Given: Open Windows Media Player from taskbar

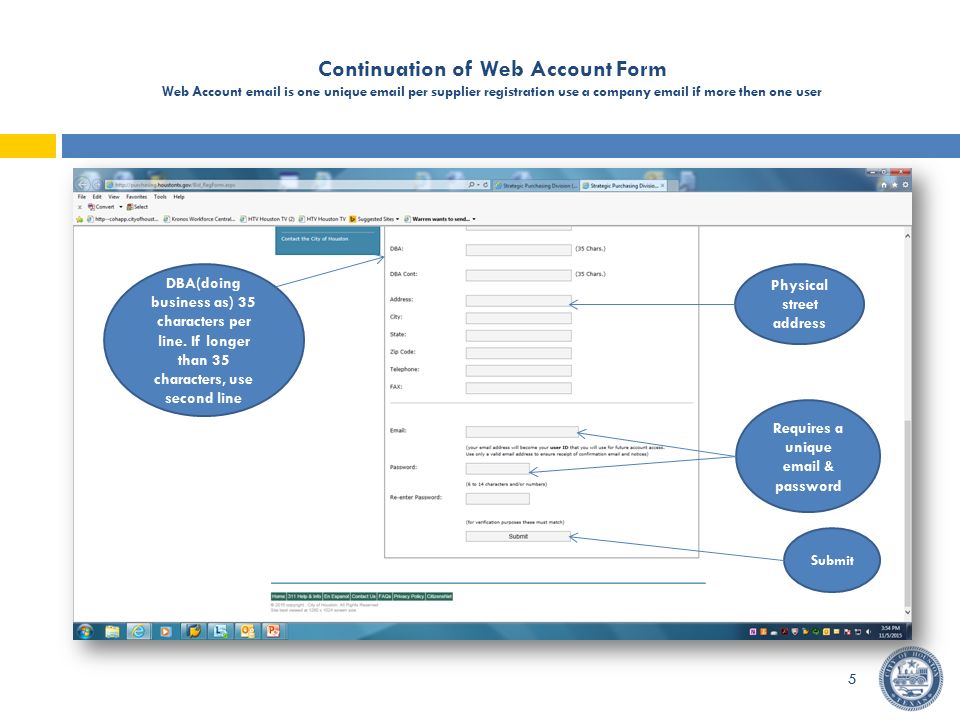Looking at the screenshot, I should point(165,631).
